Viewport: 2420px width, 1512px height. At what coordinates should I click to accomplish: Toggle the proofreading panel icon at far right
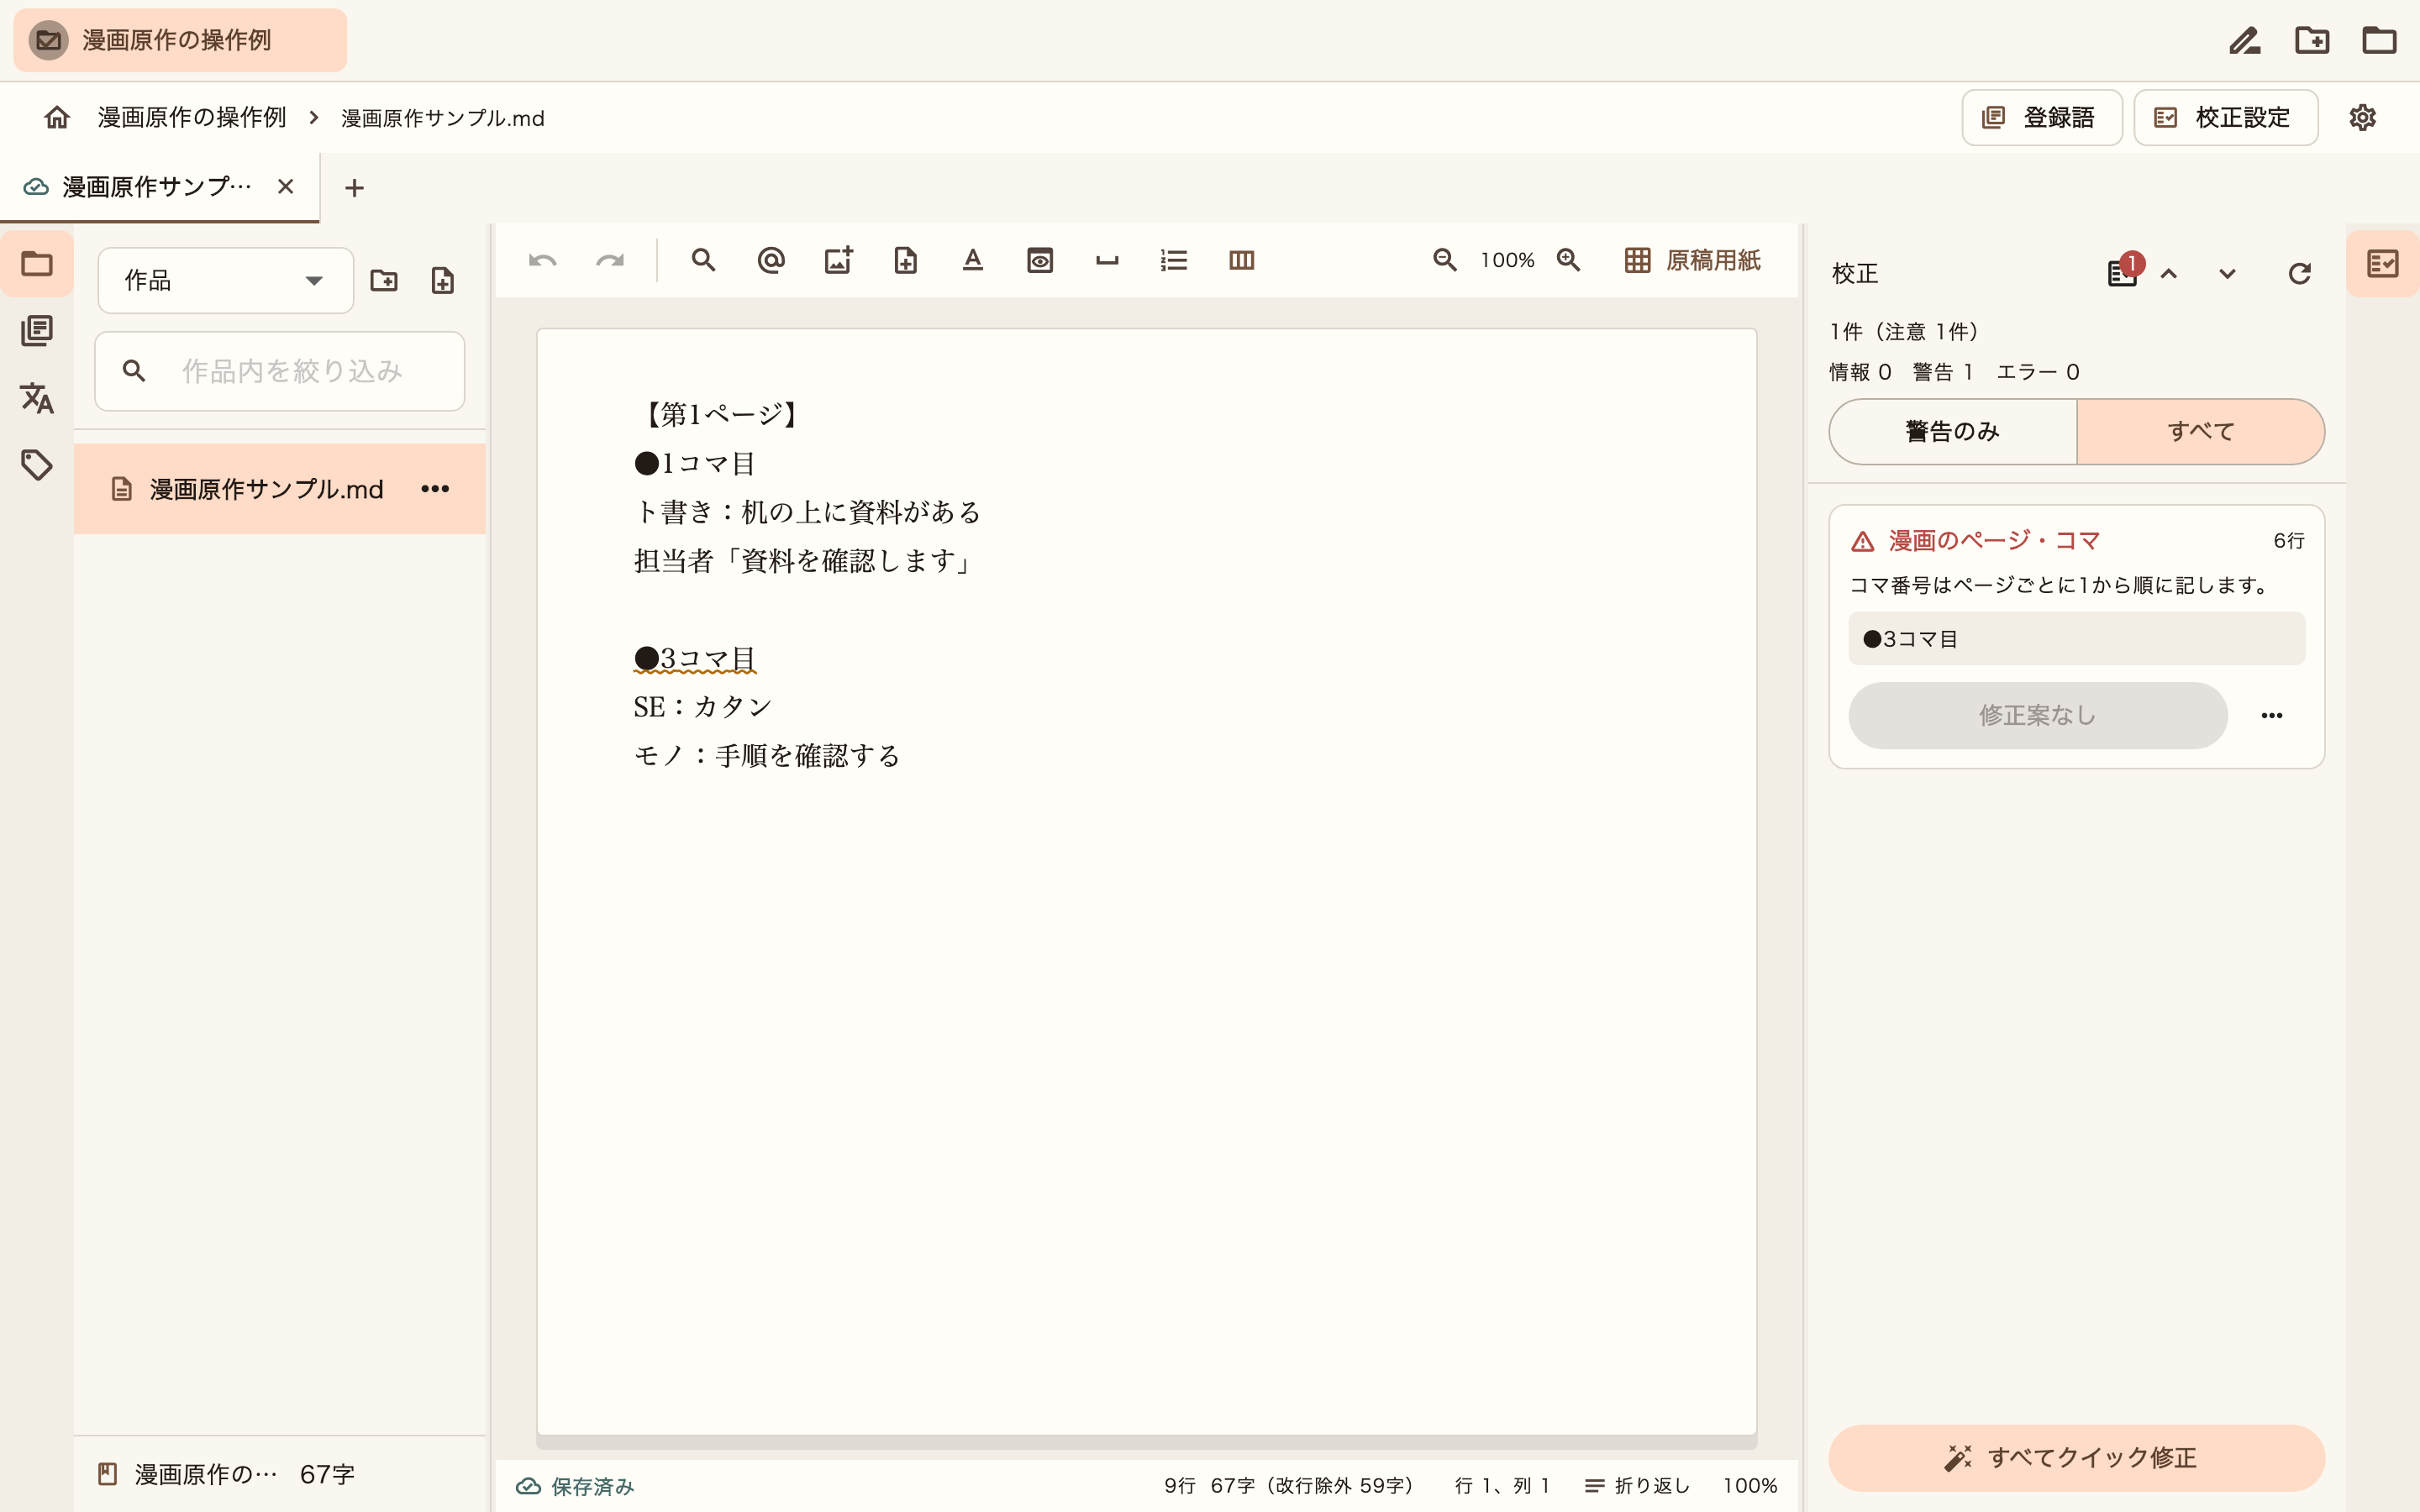(2383, 264)
